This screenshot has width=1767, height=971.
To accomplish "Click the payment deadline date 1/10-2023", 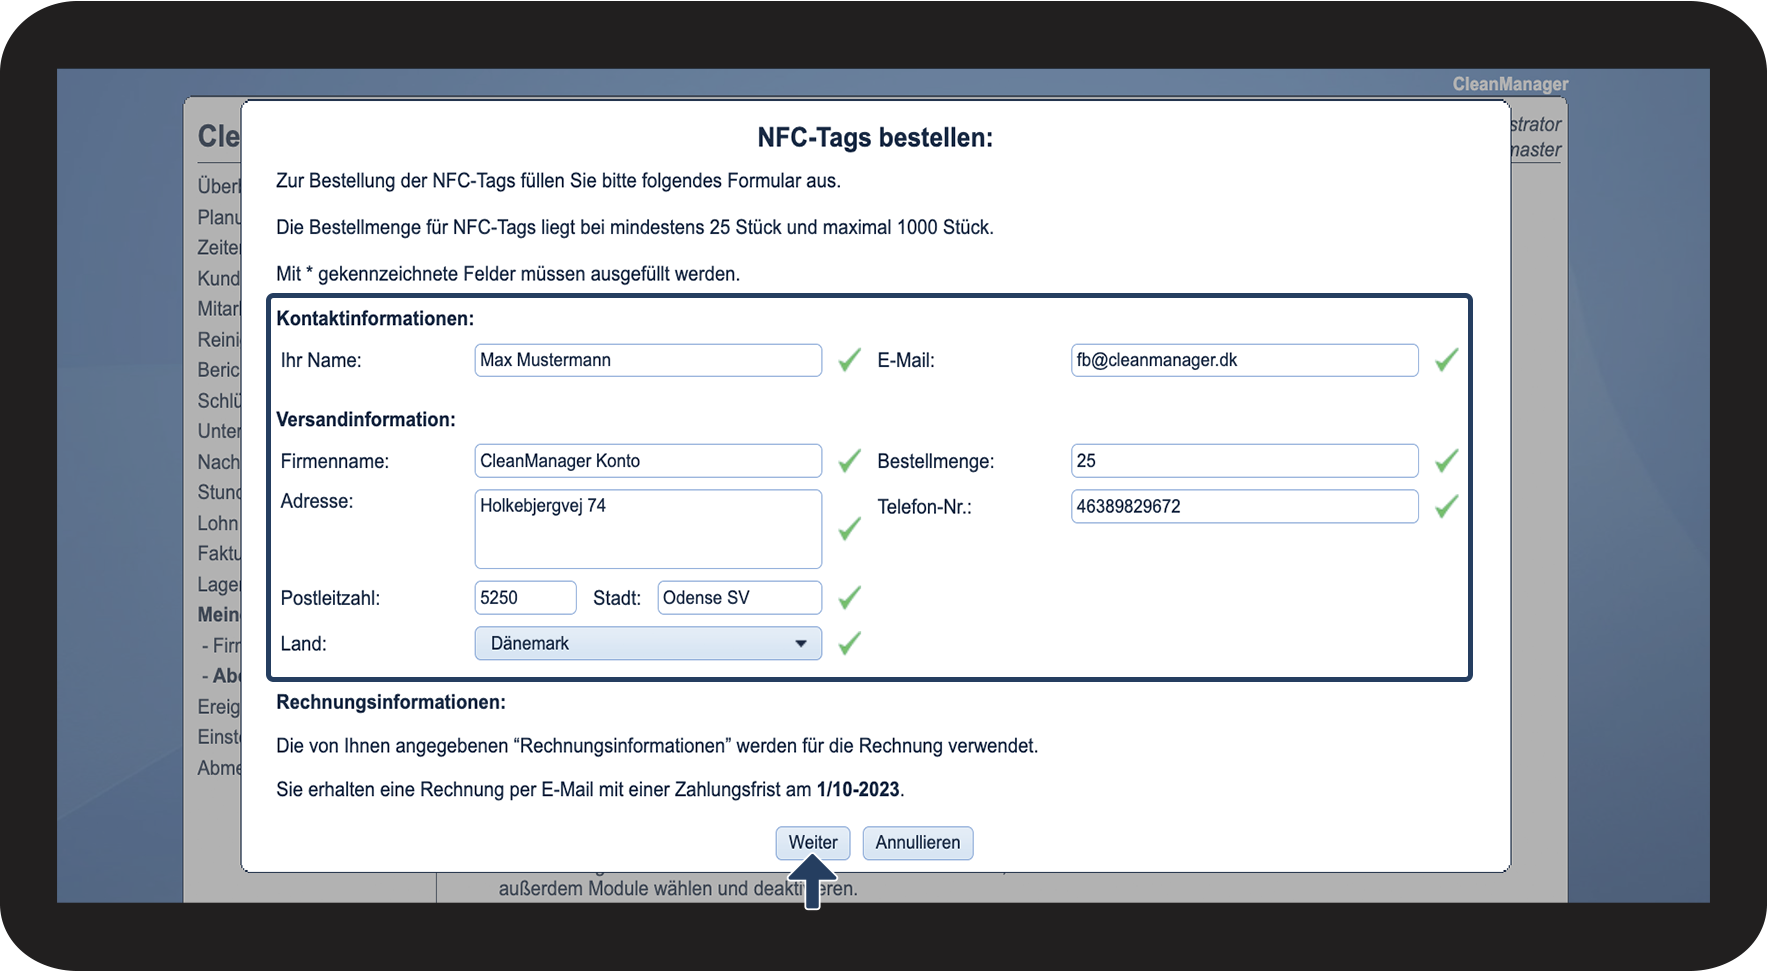I will coord(858,790).
